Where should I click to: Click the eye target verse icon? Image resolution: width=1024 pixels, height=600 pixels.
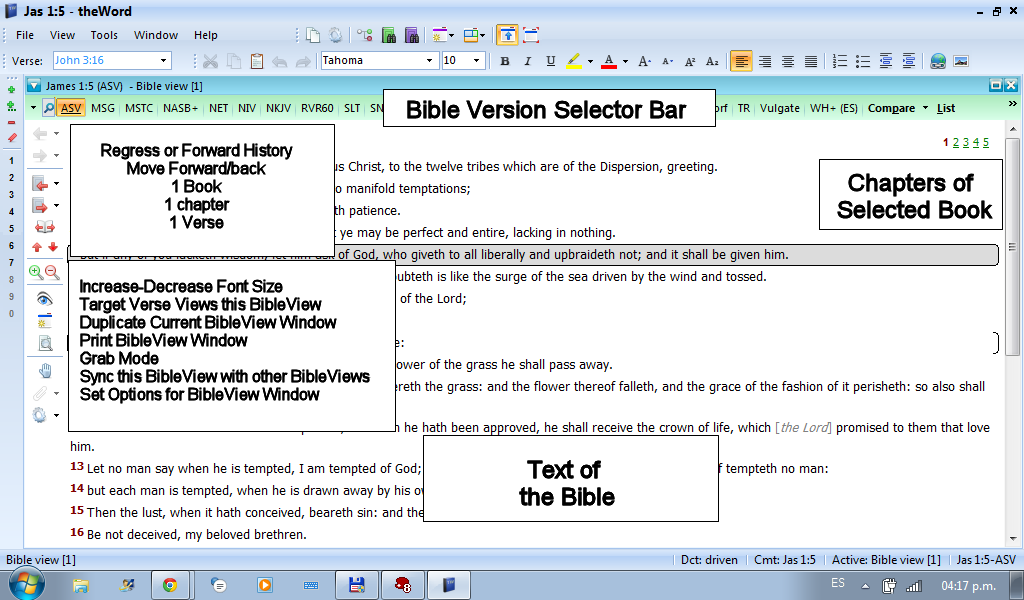point(44,298)
